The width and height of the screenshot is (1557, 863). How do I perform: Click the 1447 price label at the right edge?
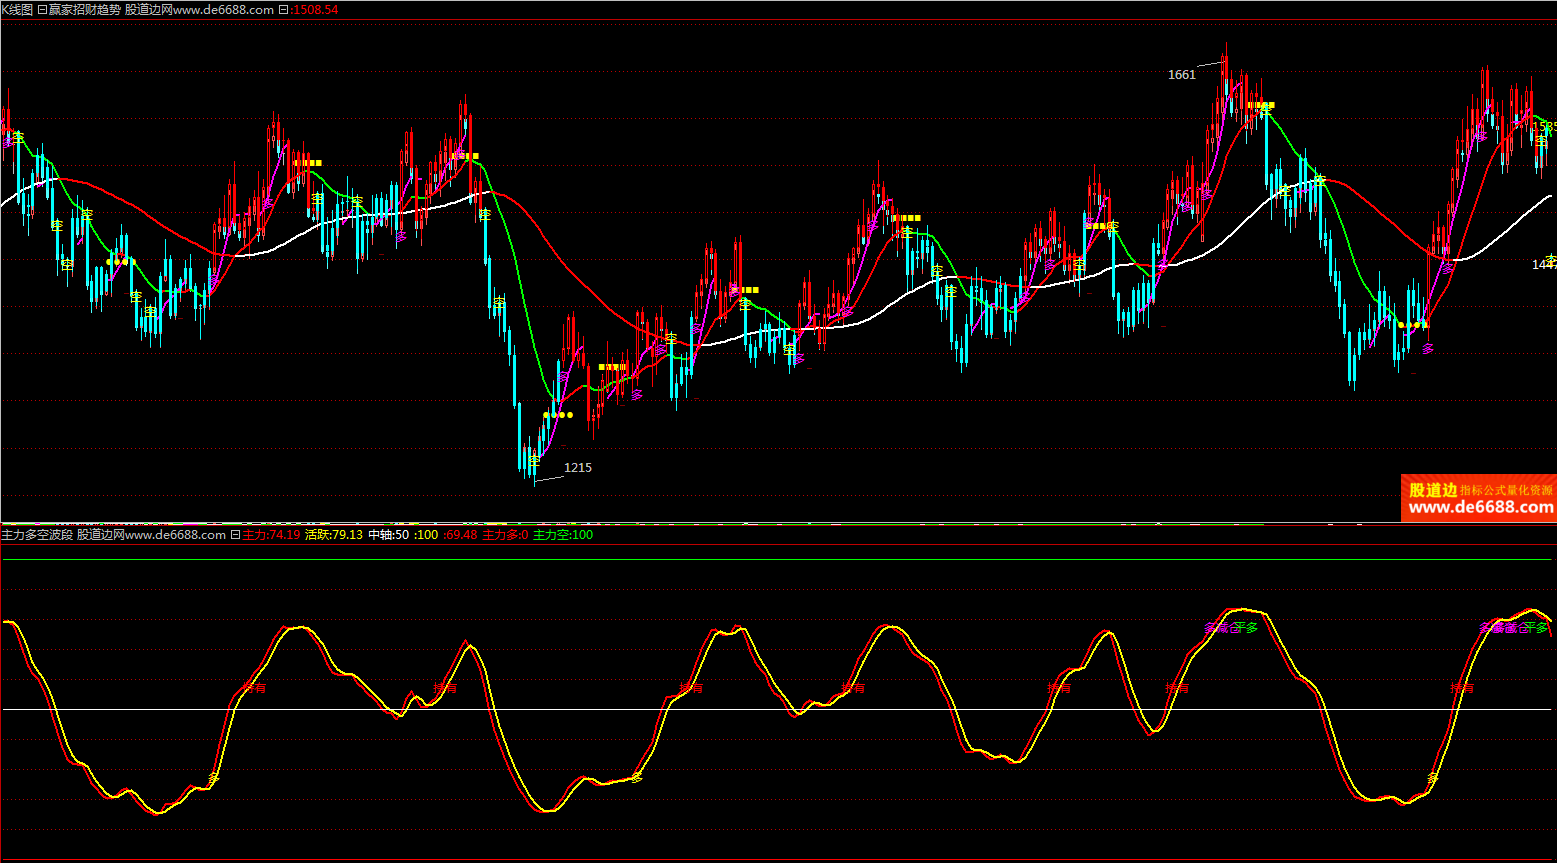[x=1544, y=265]
